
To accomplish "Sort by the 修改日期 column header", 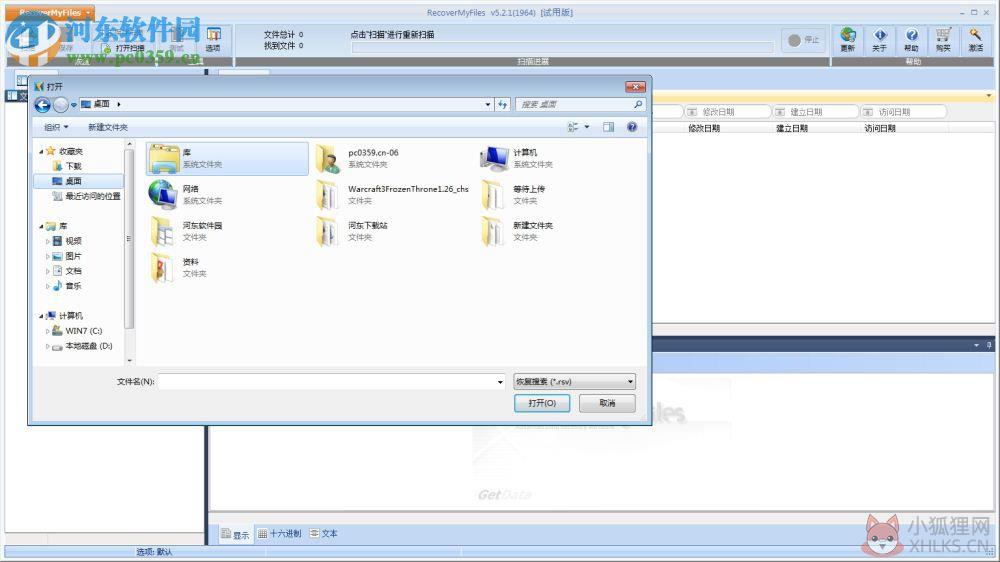I will (704, 128).
